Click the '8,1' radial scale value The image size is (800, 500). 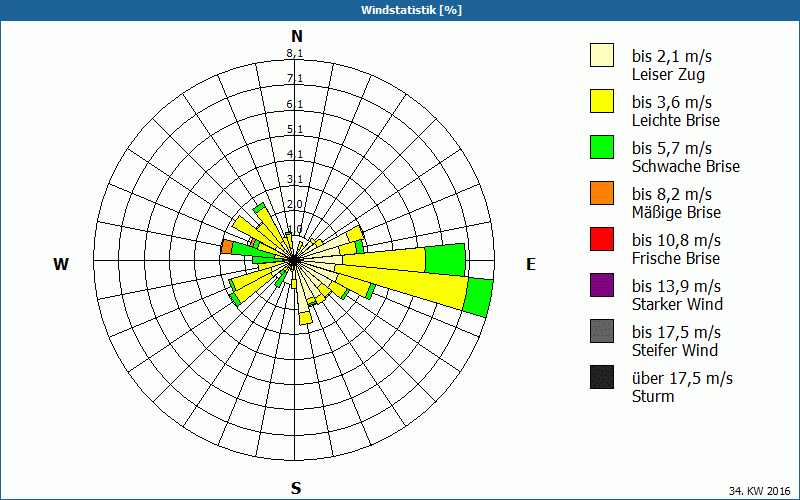click(294, 54)
